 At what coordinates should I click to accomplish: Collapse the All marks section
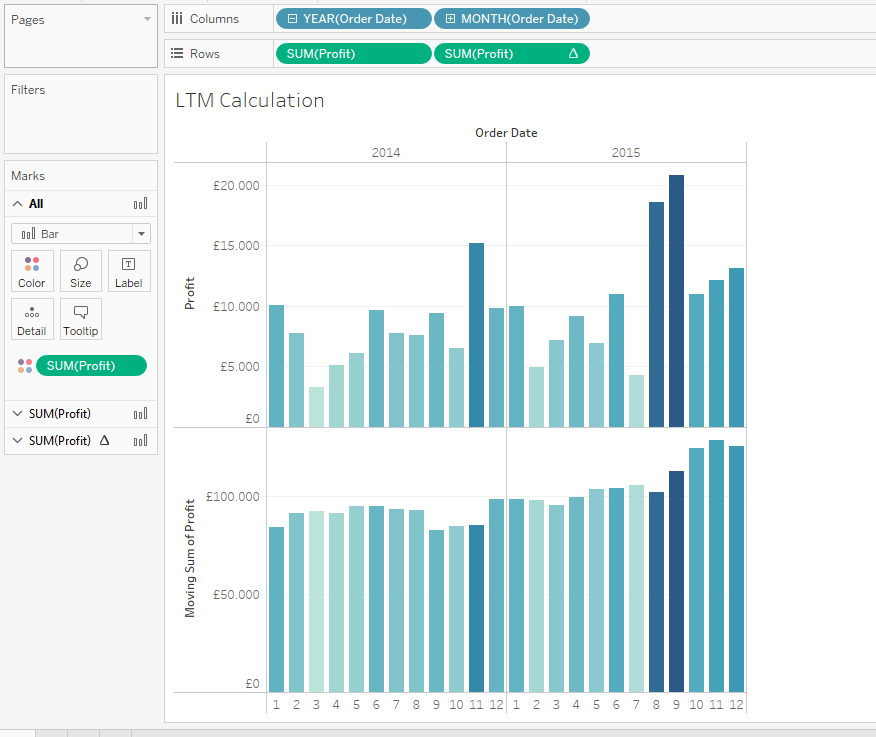17,204
